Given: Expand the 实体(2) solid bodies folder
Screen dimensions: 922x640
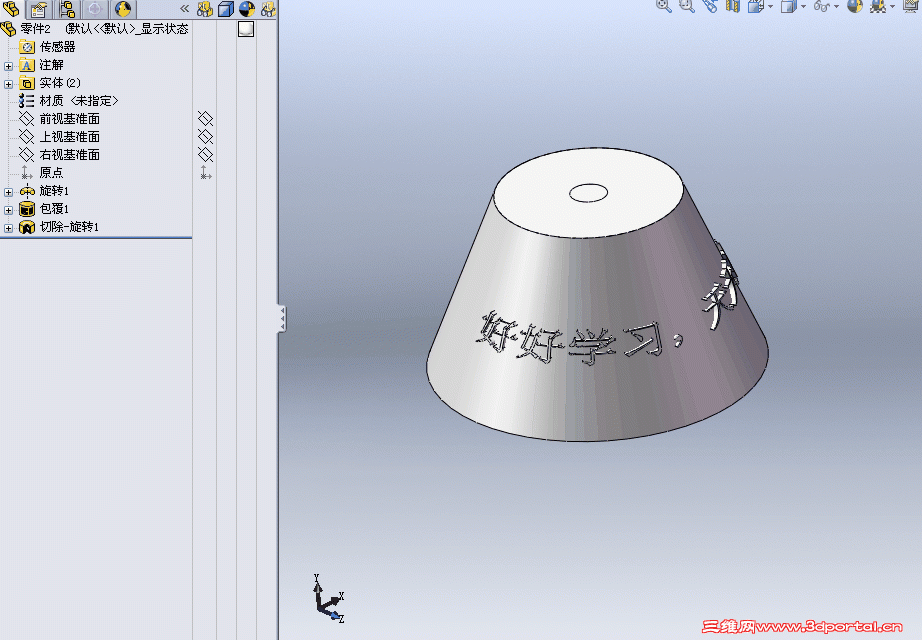Looking at the screenshot, I should click(x=10, y=82).
